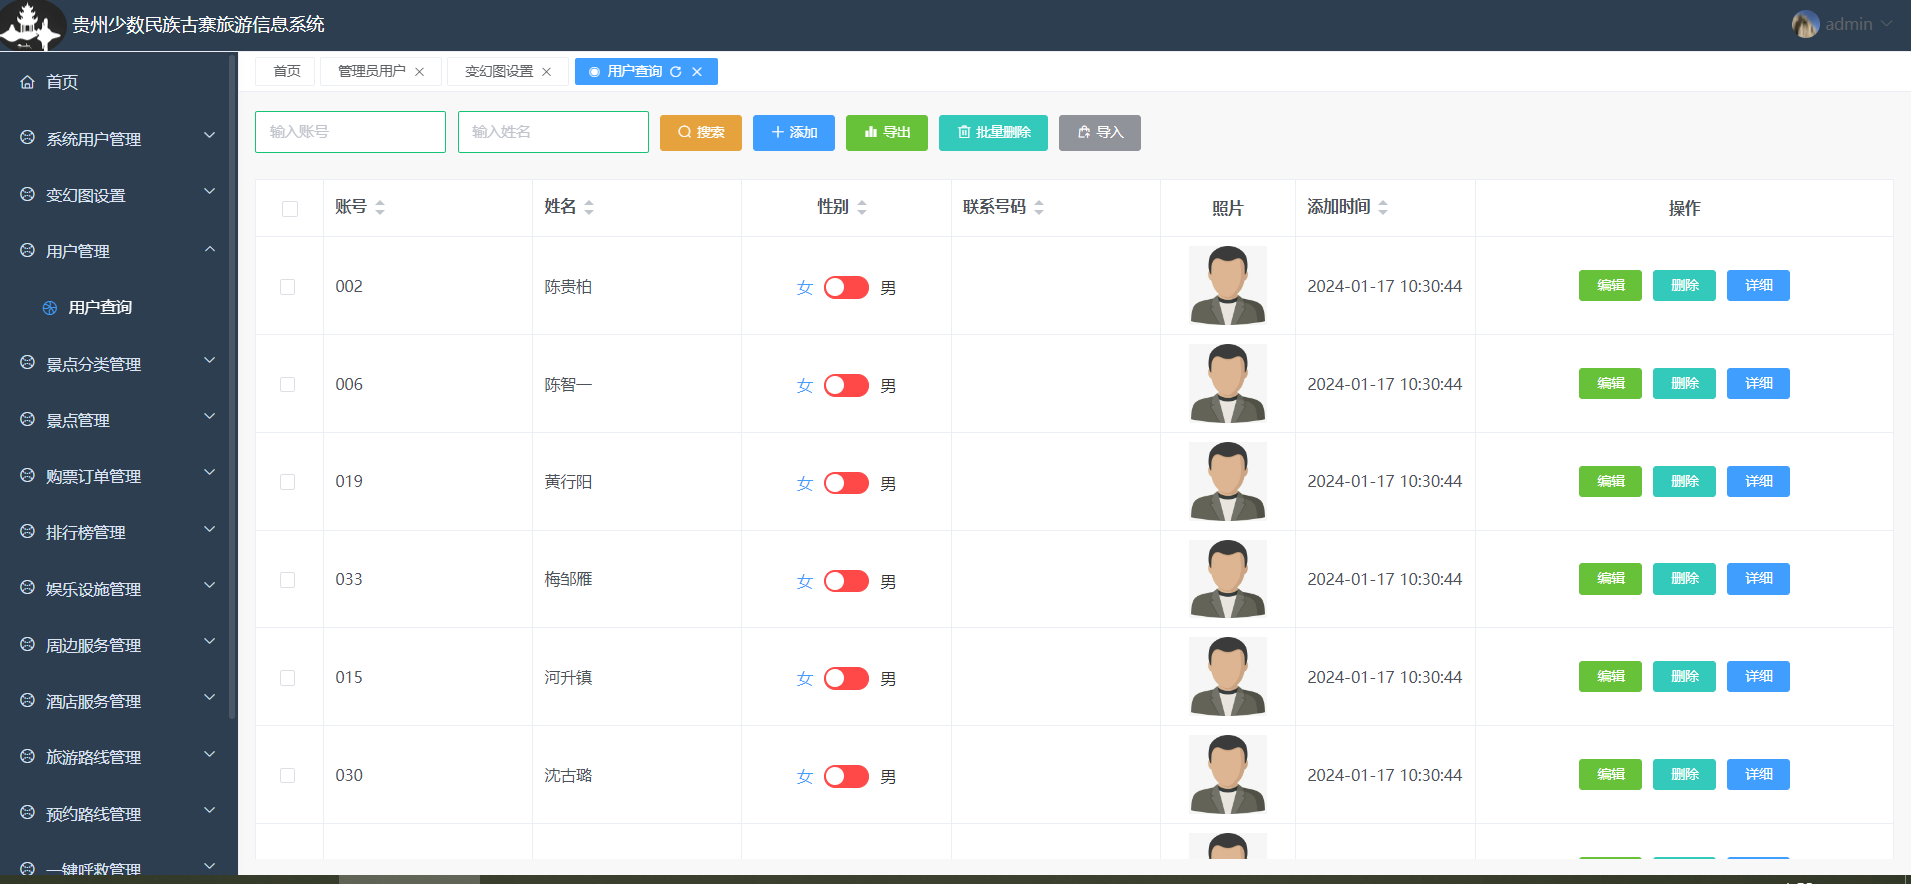This screenshot has width=1911, height=884.
Task: Click the icon beside 预约路线管理
Action: click(x=27, y=813)
